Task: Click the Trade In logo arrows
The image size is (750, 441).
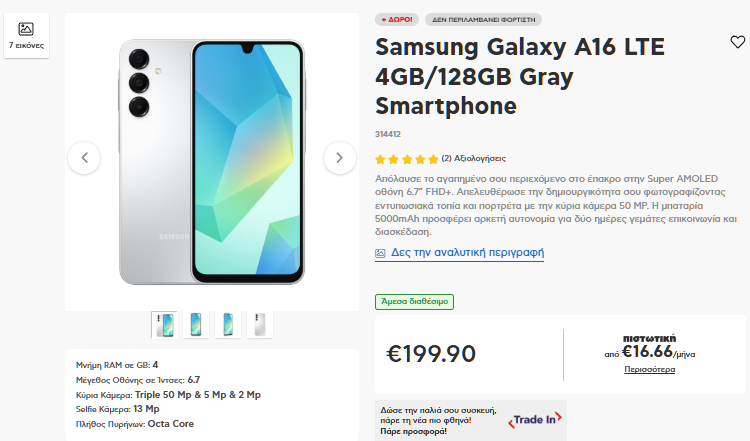Action: coord(535,419)
